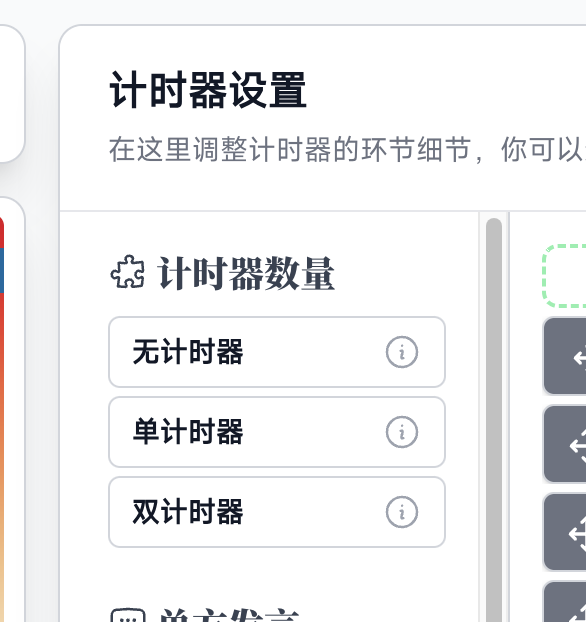The height and width of the screenshot is (622, 586).
Task: Click the move arrows icon on third gray block
Action: pos(578,534)
